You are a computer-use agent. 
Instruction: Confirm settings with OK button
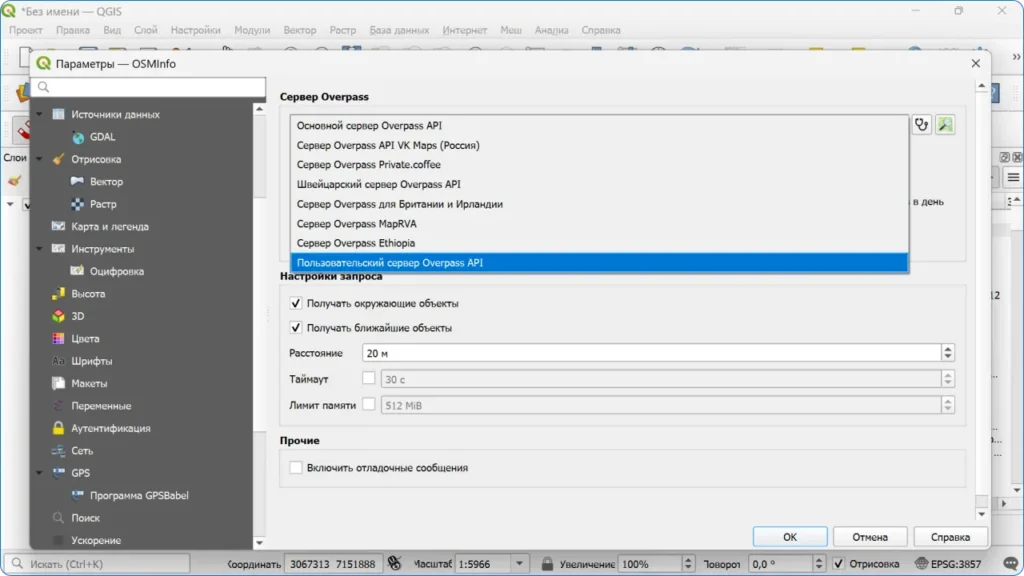pyautogui.click(x=790, y=537)
